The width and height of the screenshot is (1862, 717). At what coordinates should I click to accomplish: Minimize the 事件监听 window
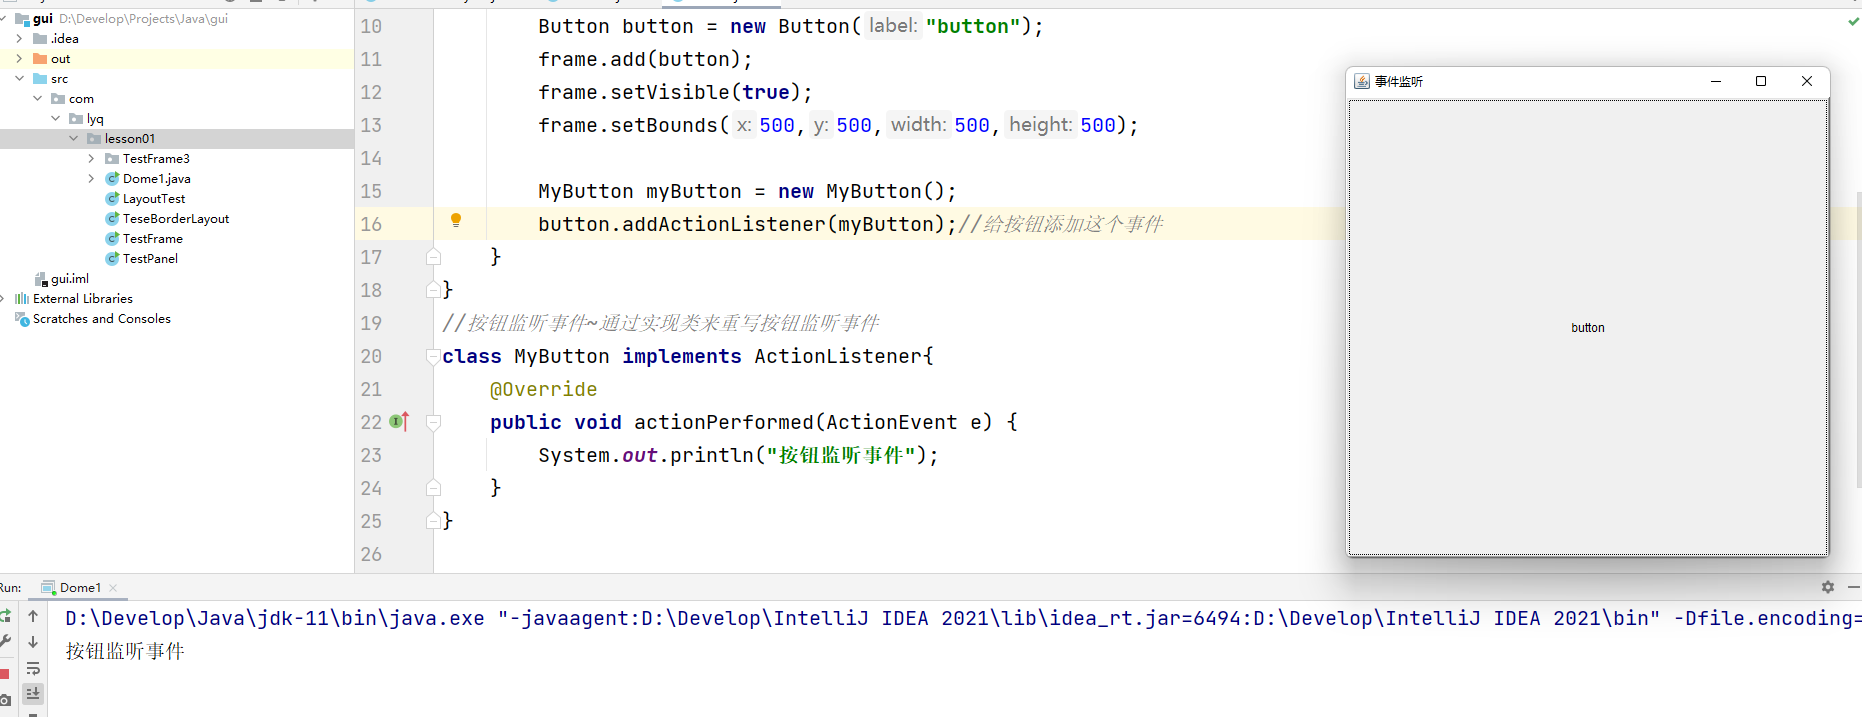pos(1716,81)
